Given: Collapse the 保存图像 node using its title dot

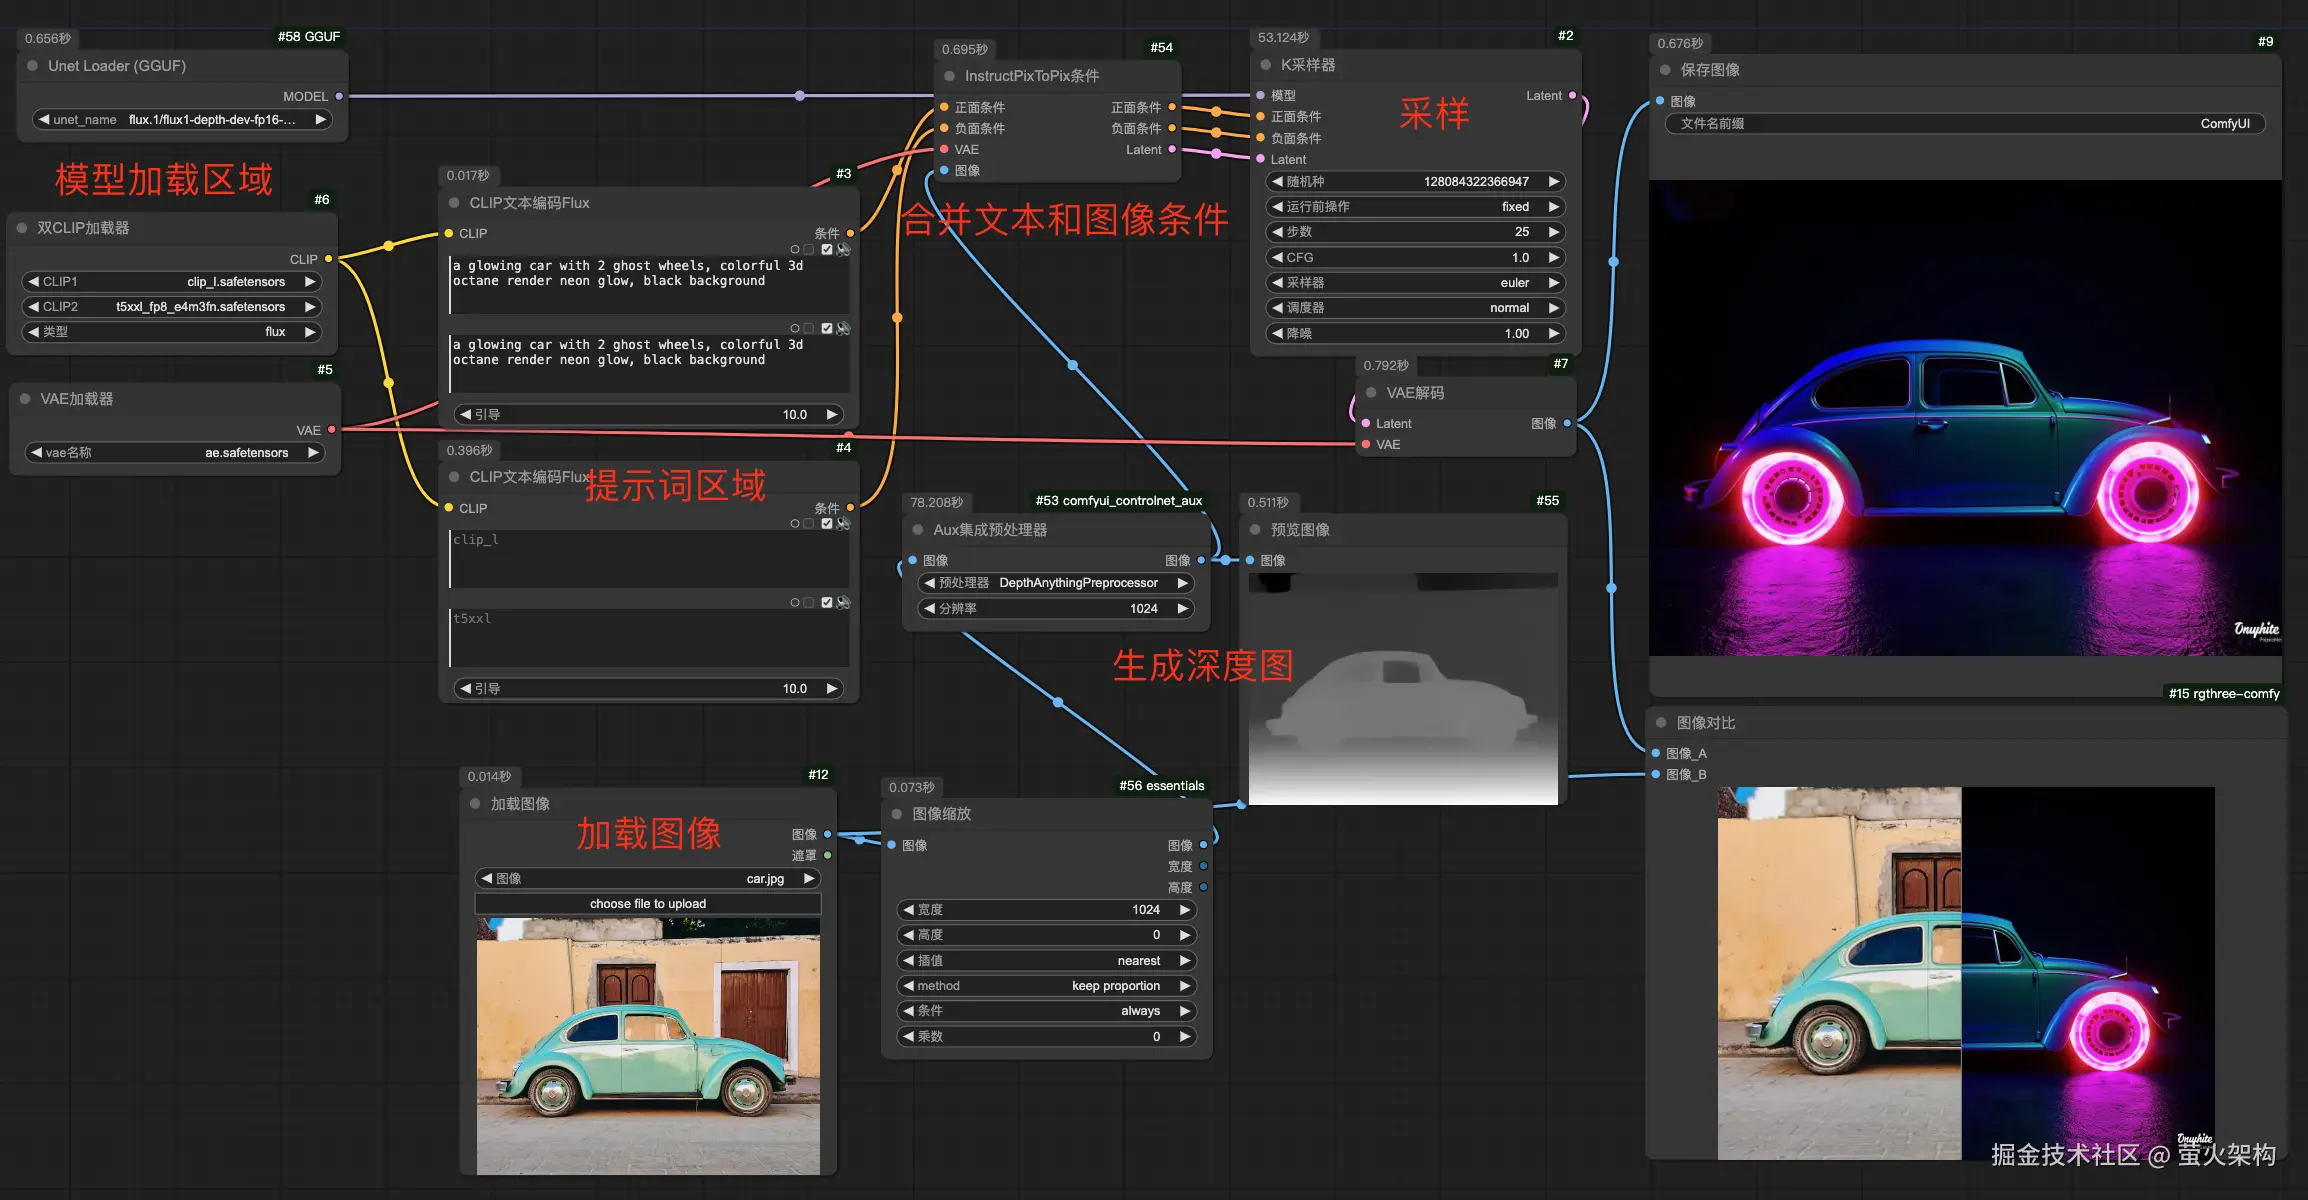Looking at the screenshot, I should [x=1665, y=70].
